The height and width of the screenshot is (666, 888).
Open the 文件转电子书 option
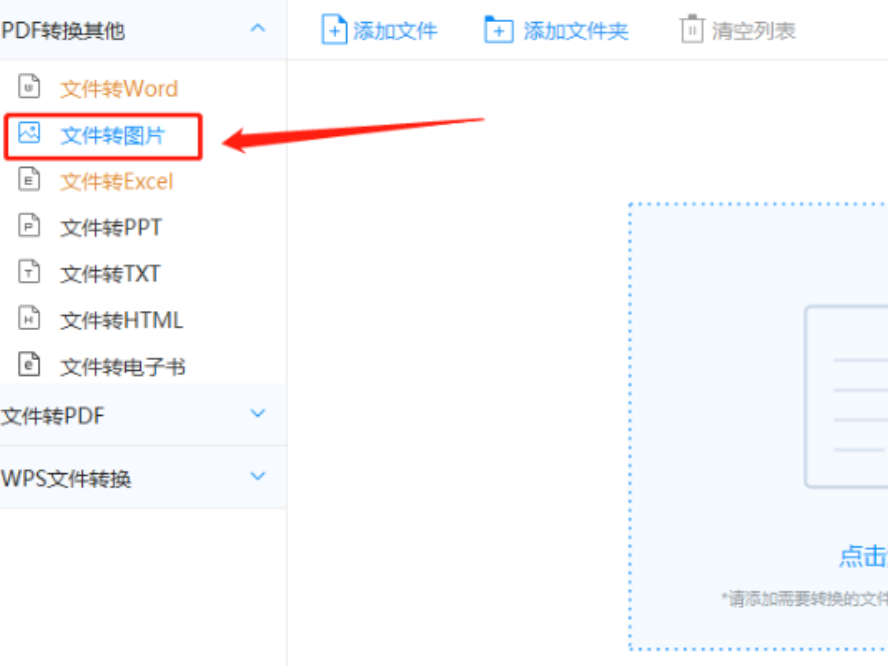(123, 367)
